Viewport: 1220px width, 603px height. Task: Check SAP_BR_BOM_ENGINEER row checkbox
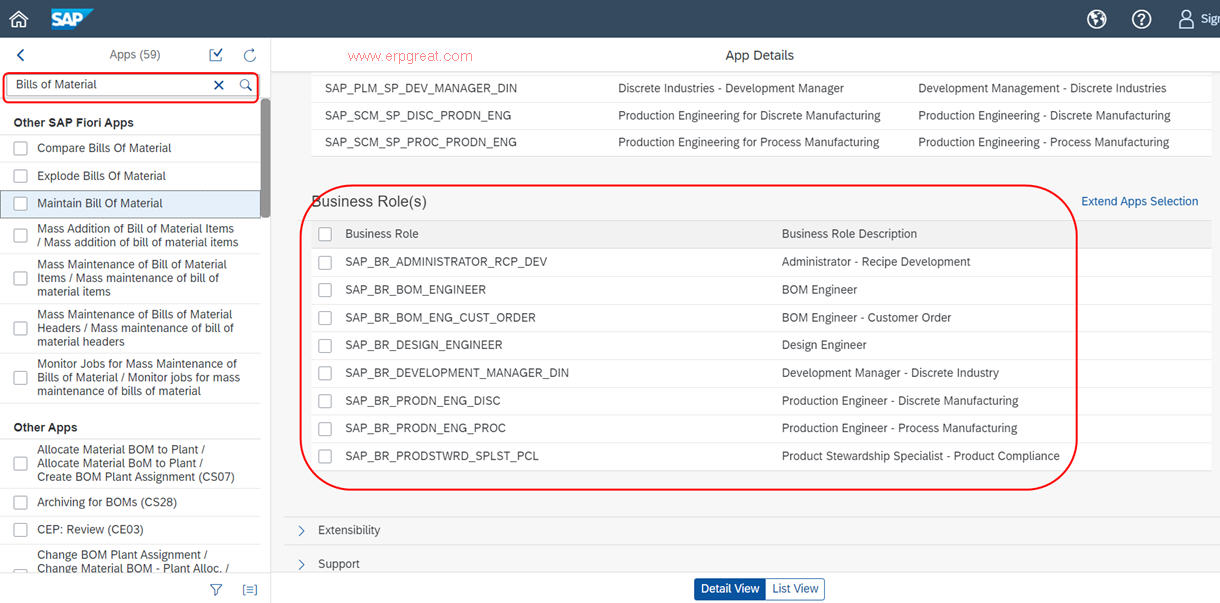click(325, 290)
